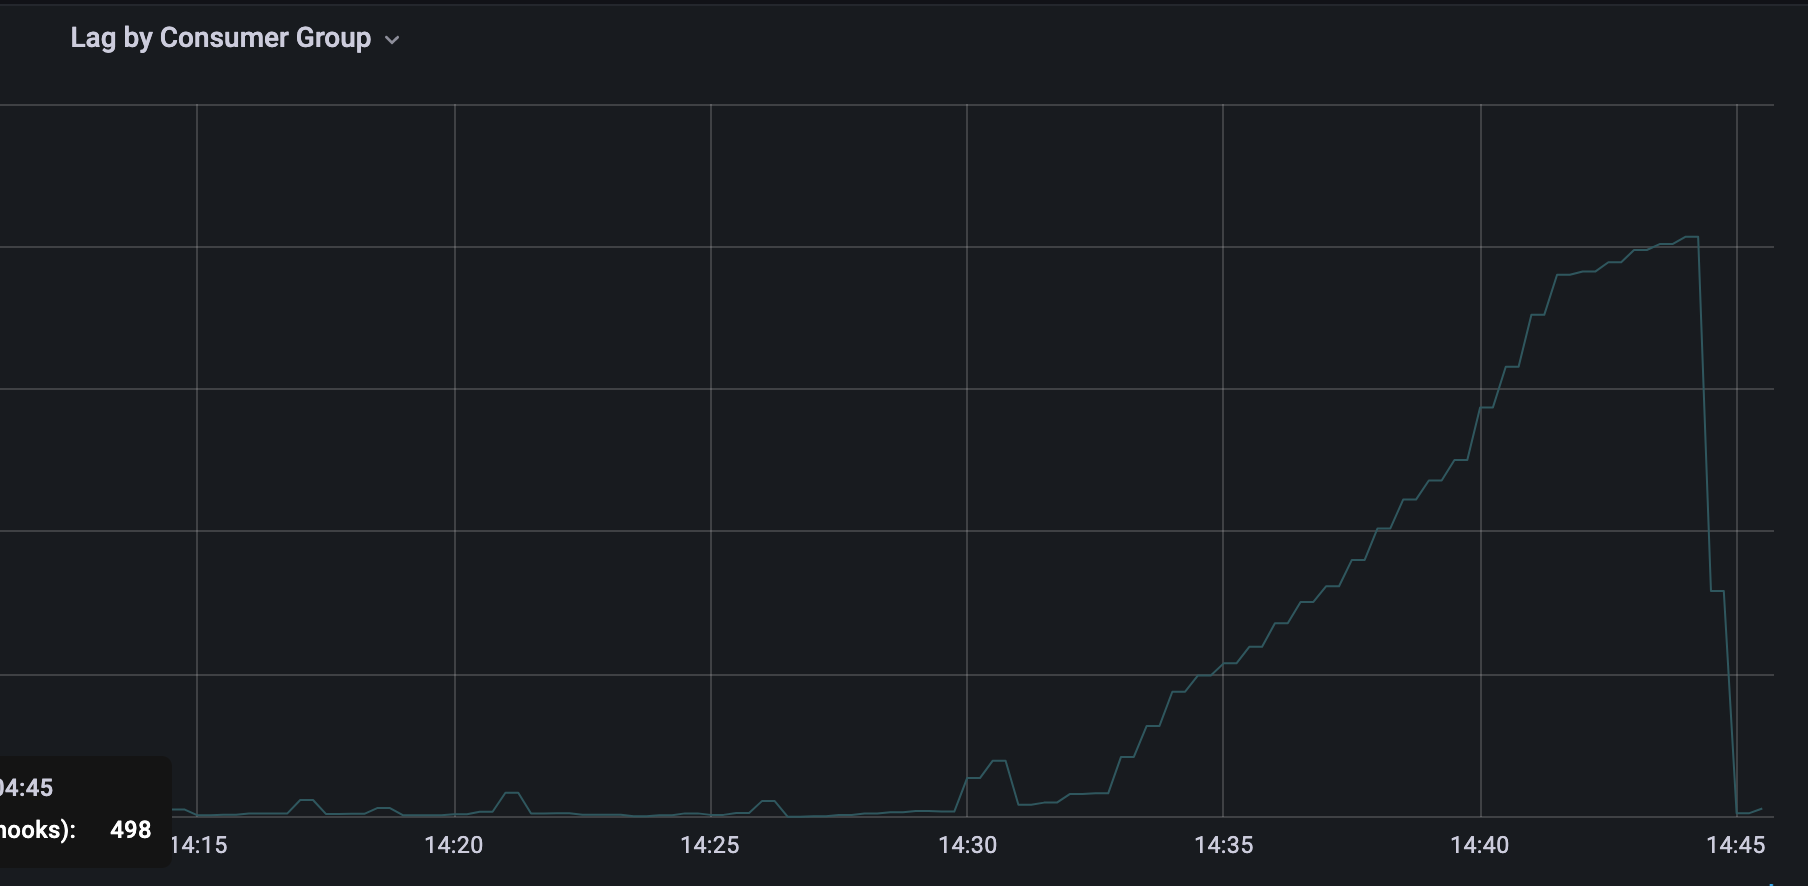Click the small lag bump just after 14:20

pyautogui.click(x=511, y=793)
